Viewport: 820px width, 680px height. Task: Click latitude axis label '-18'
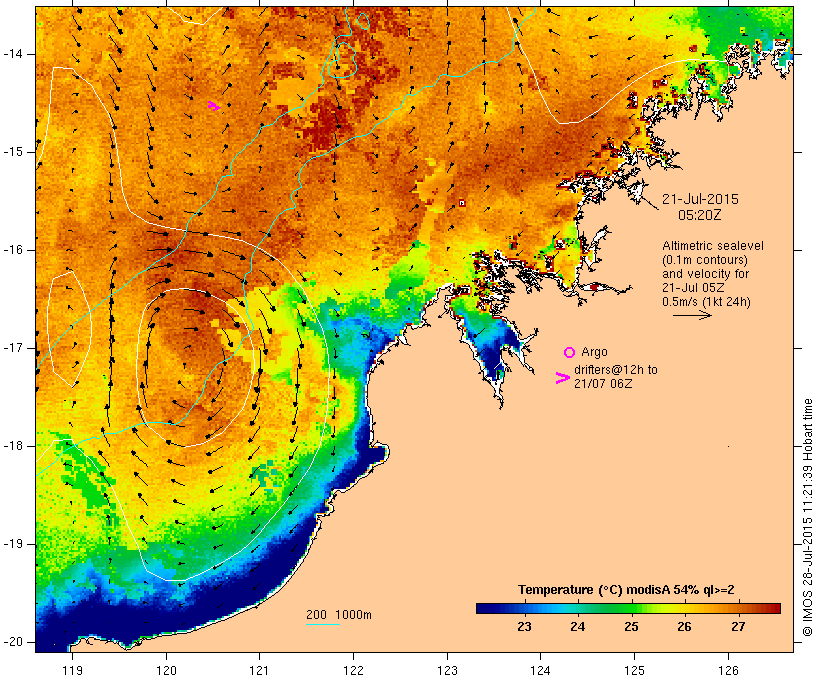(x=13, y=446)
